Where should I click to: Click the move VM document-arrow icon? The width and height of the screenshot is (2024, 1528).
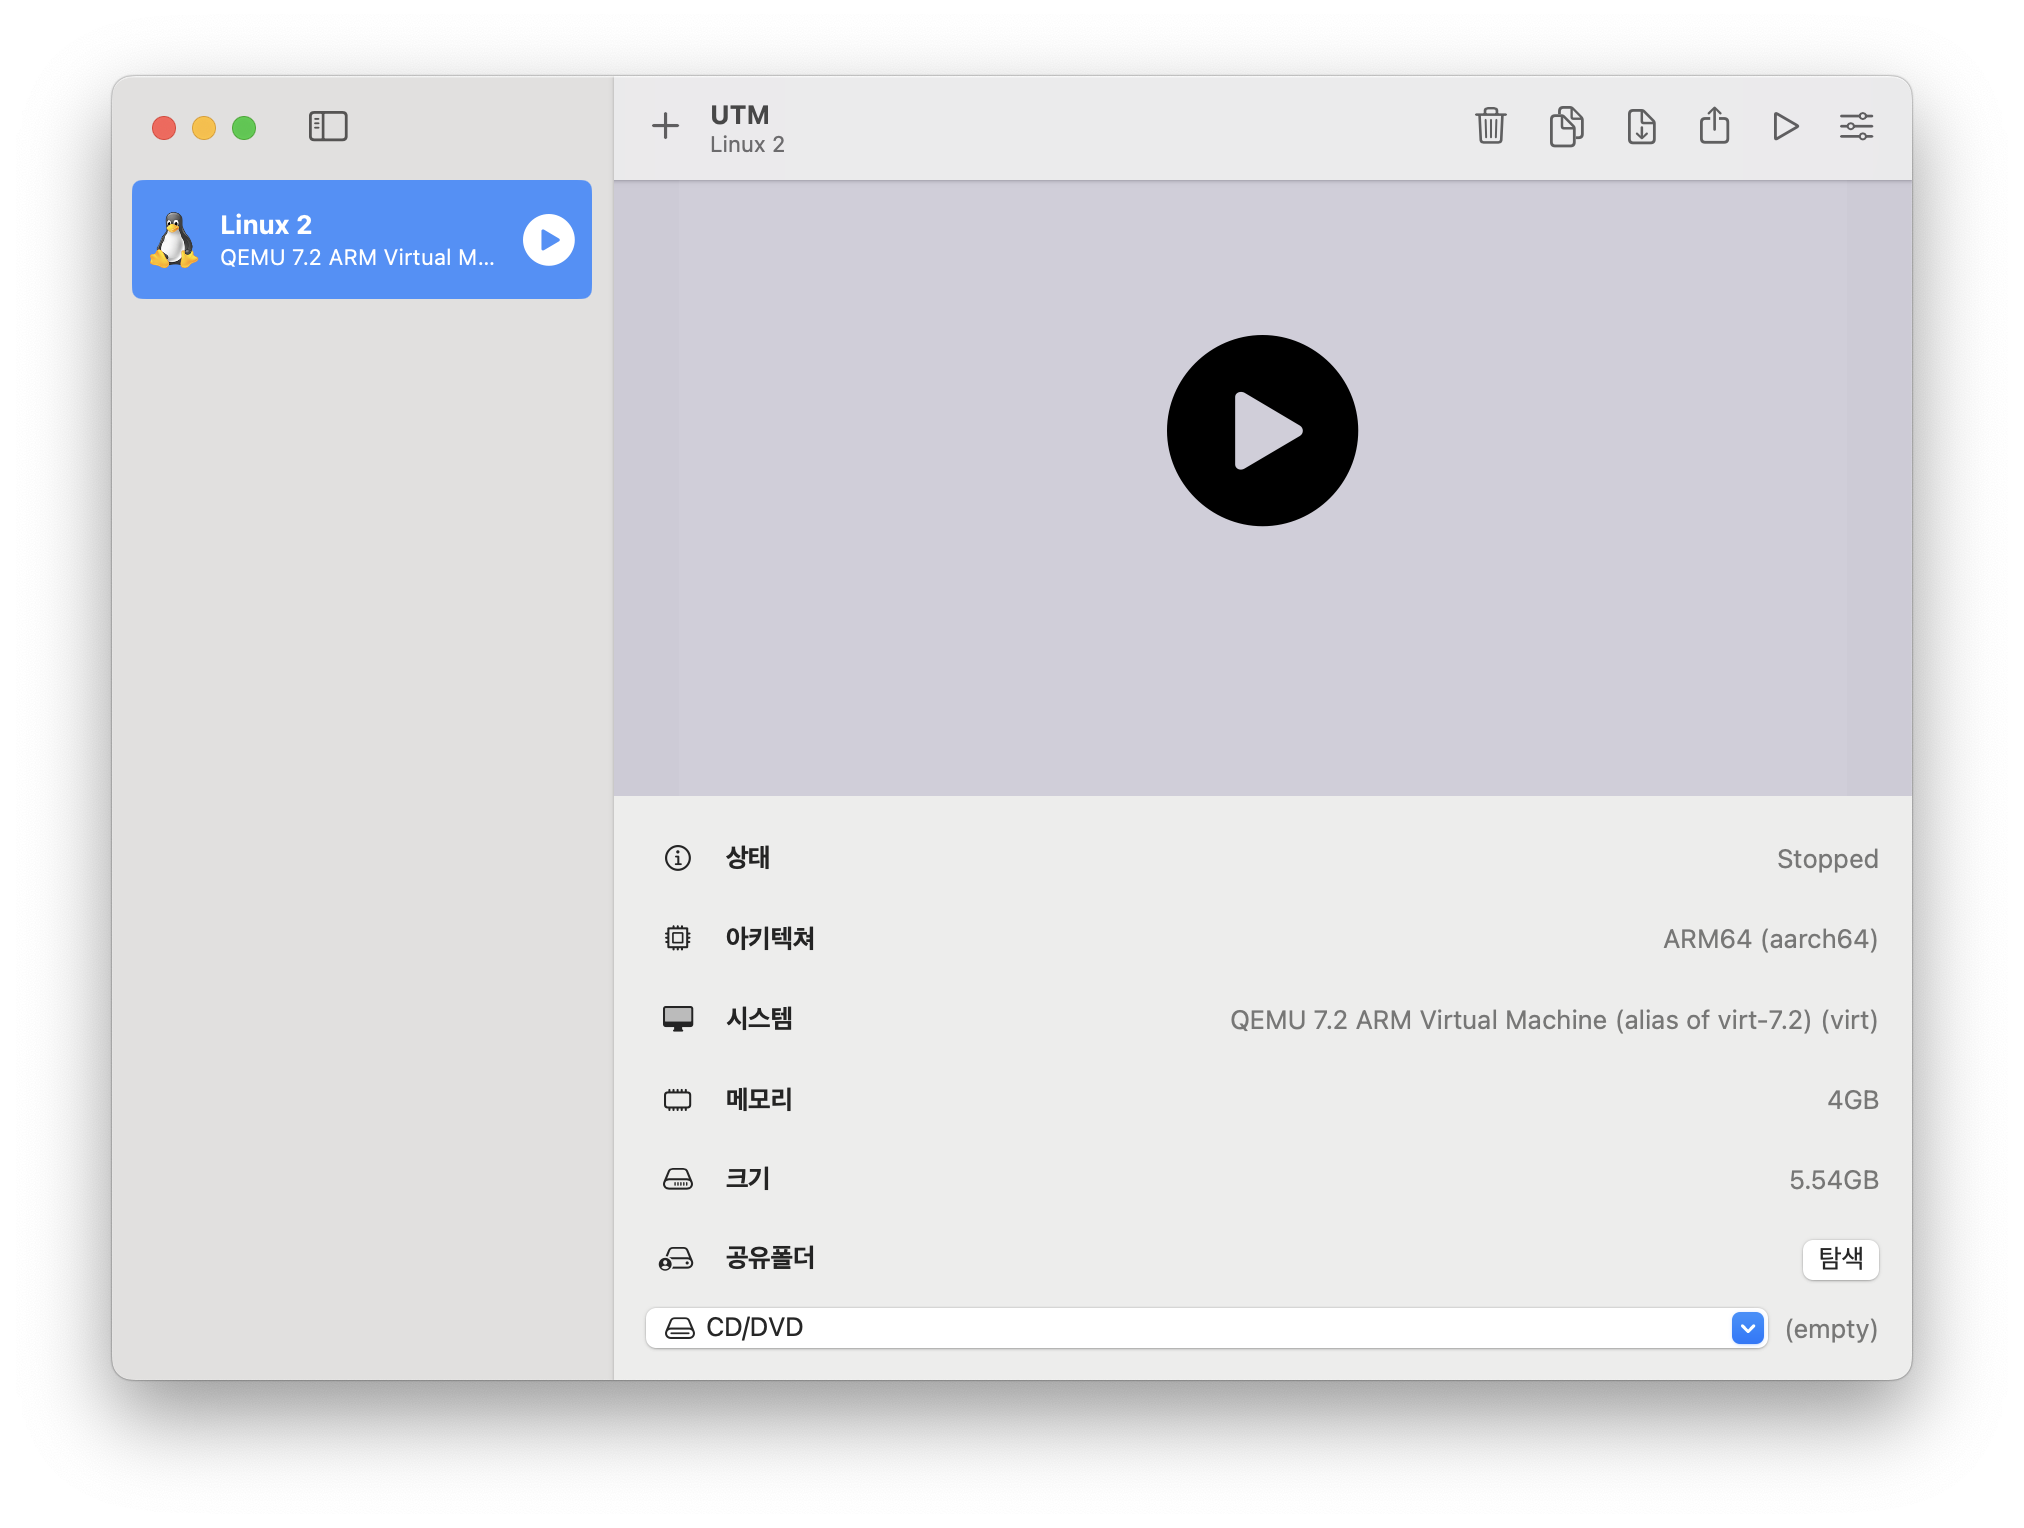[1641, 126]
